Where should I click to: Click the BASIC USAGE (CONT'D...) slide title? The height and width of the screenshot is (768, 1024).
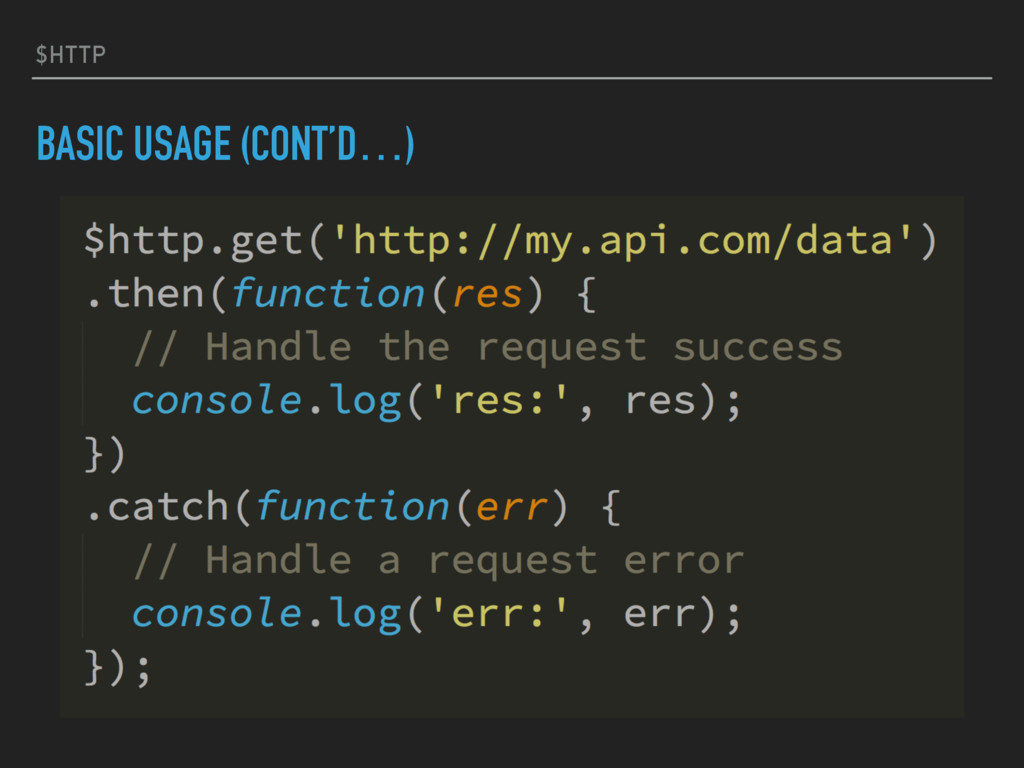[x=226, y=144]
